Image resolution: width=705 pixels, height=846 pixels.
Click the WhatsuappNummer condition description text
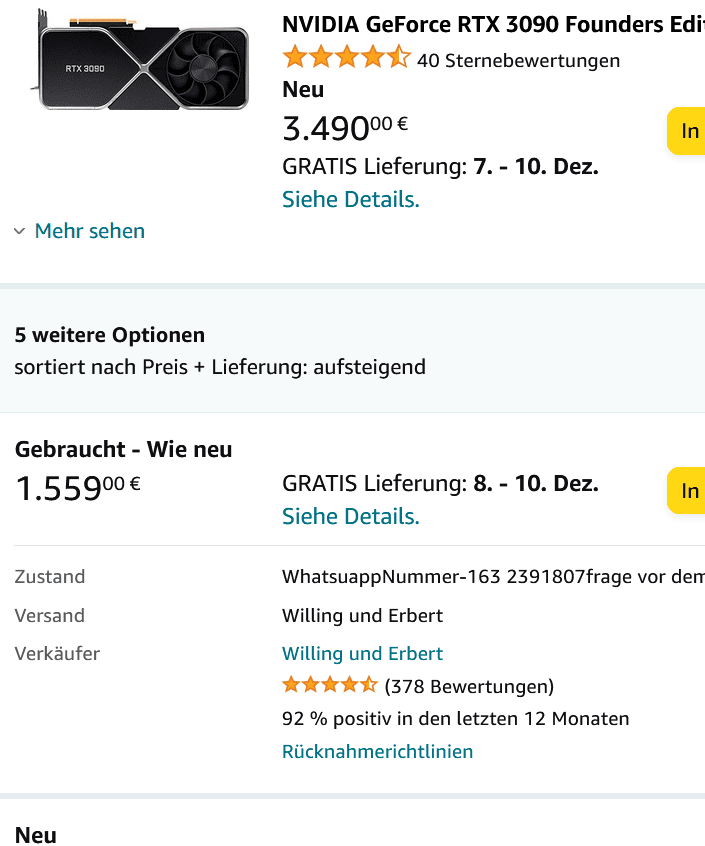pos(492,577)
